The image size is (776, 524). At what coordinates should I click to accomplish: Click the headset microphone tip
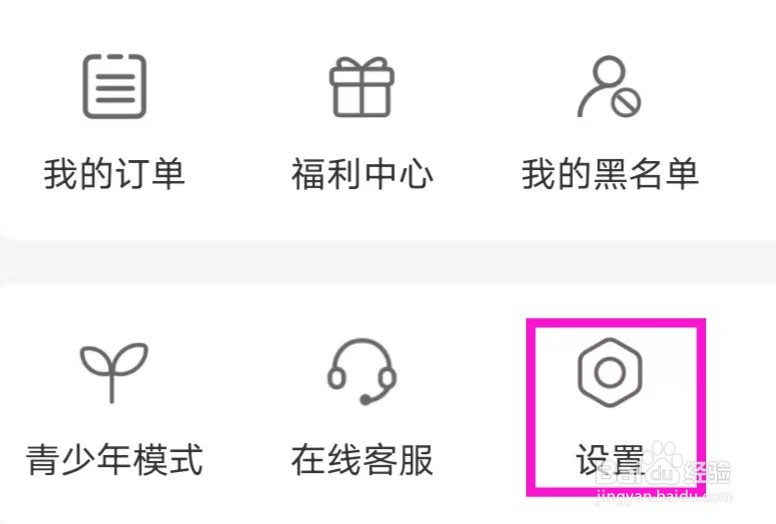pyautogui.click(x=365, y=399)
